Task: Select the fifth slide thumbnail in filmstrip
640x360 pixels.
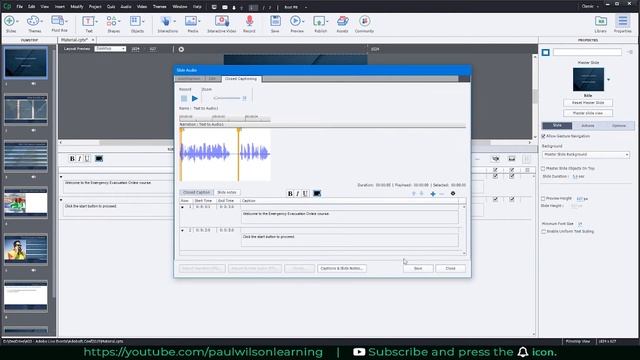Action: [26, 249]
